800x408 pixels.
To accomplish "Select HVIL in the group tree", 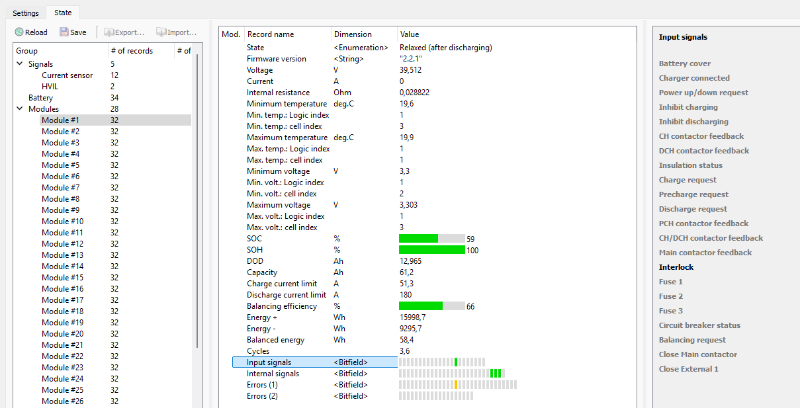I will (50, 87).
